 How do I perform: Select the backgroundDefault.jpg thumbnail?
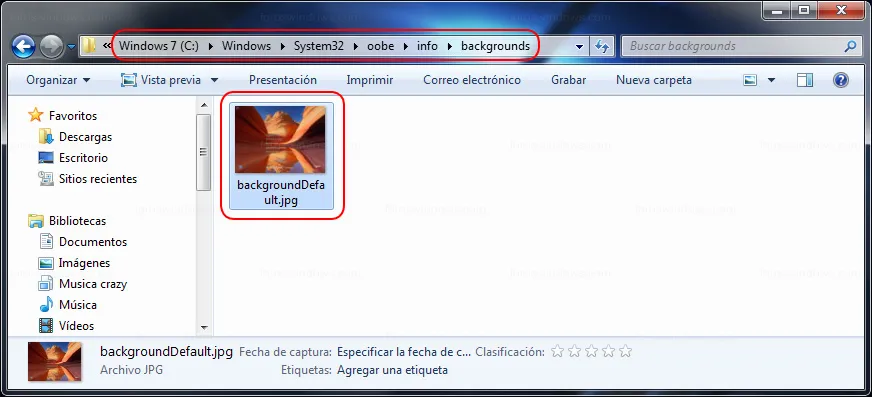[x=281, y=156]
